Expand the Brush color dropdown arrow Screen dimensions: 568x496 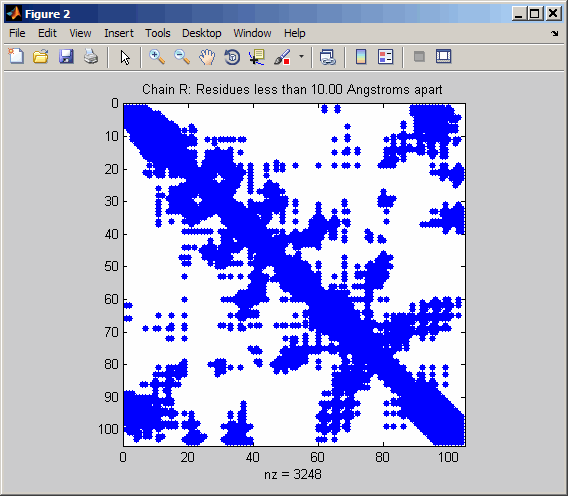(301, 57)
